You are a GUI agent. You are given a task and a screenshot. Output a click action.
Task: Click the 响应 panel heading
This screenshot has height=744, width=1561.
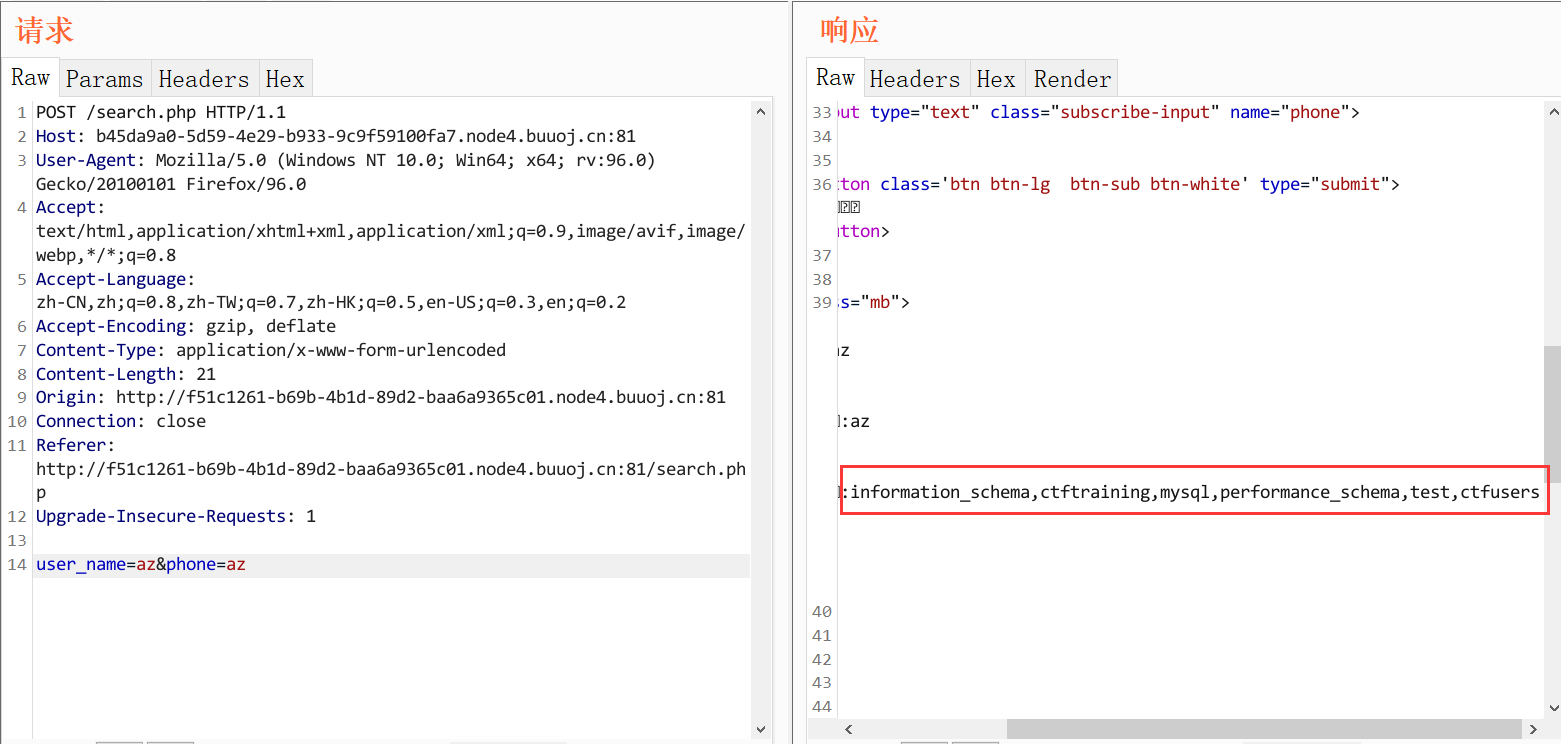tap(849, 30)
